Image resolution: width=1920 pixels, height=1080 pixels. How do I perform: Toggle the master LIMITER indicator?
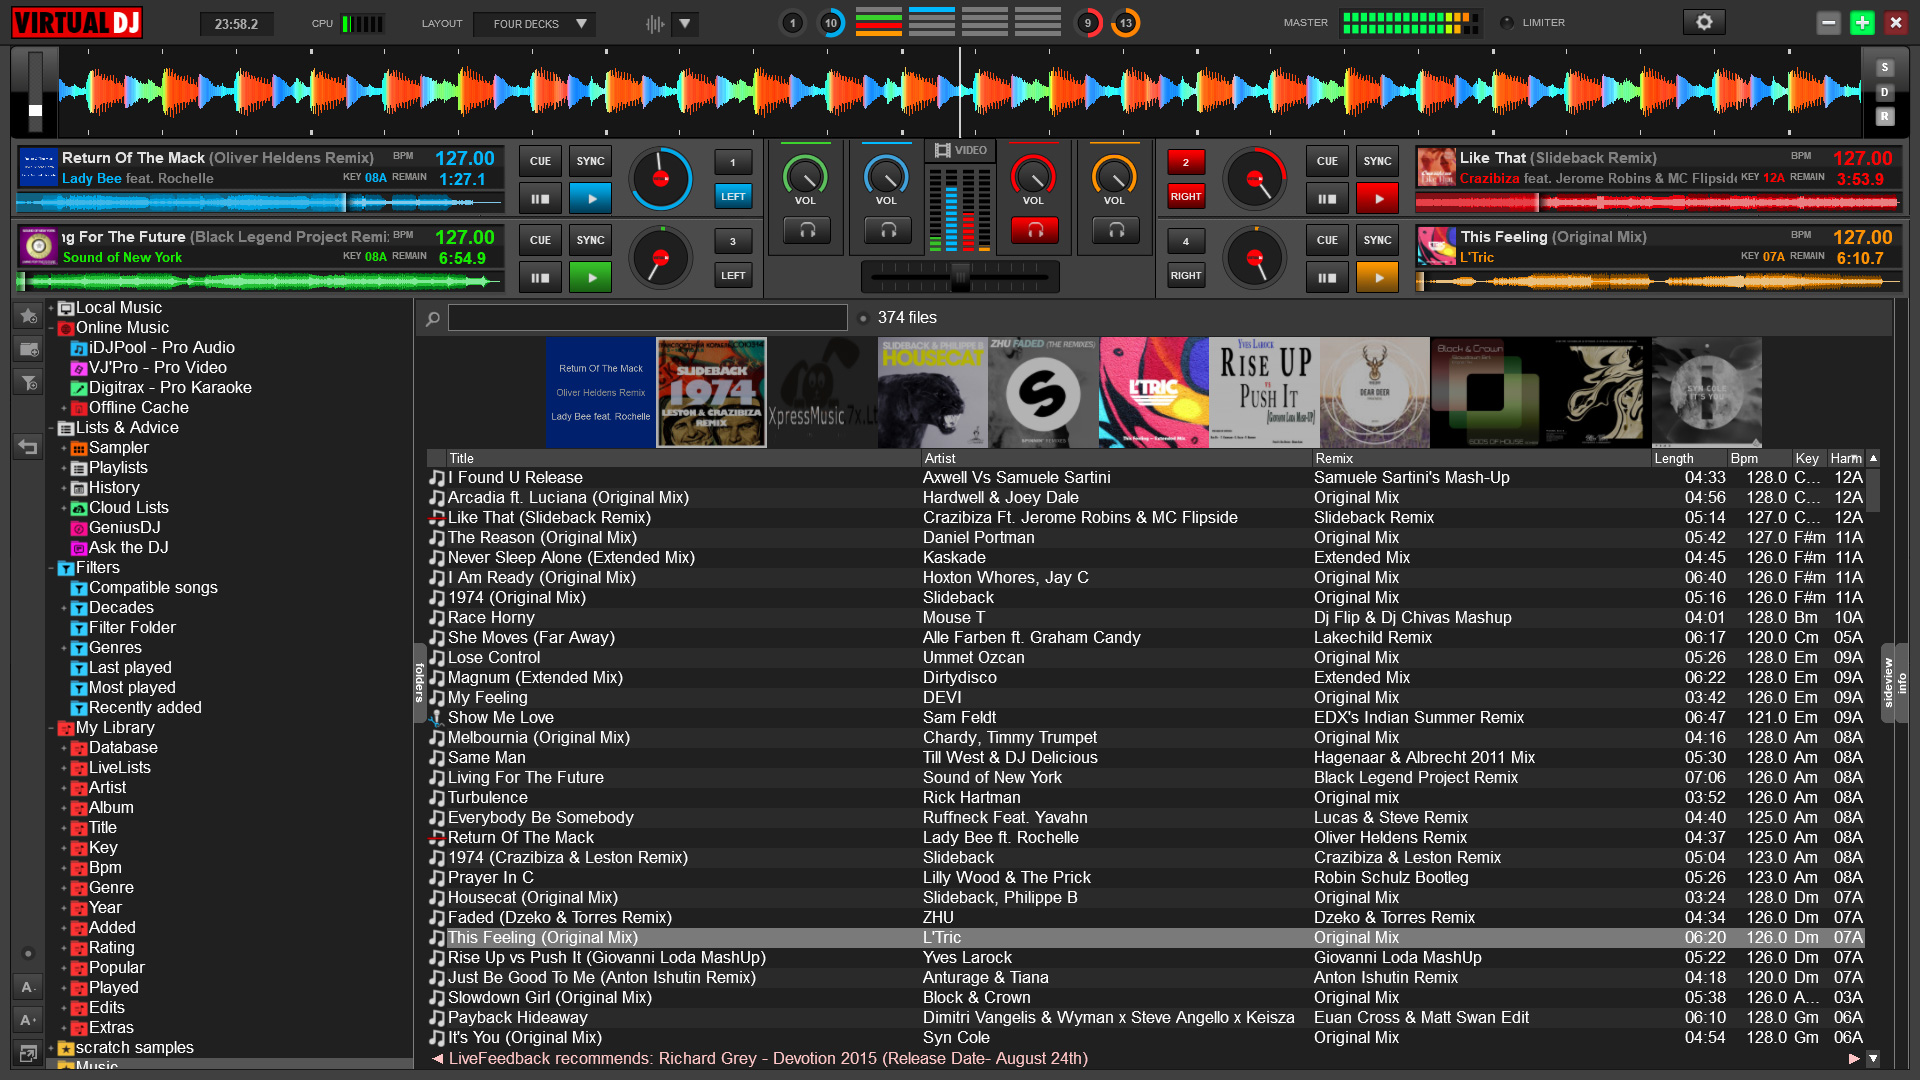click(x=1506, y=22)
